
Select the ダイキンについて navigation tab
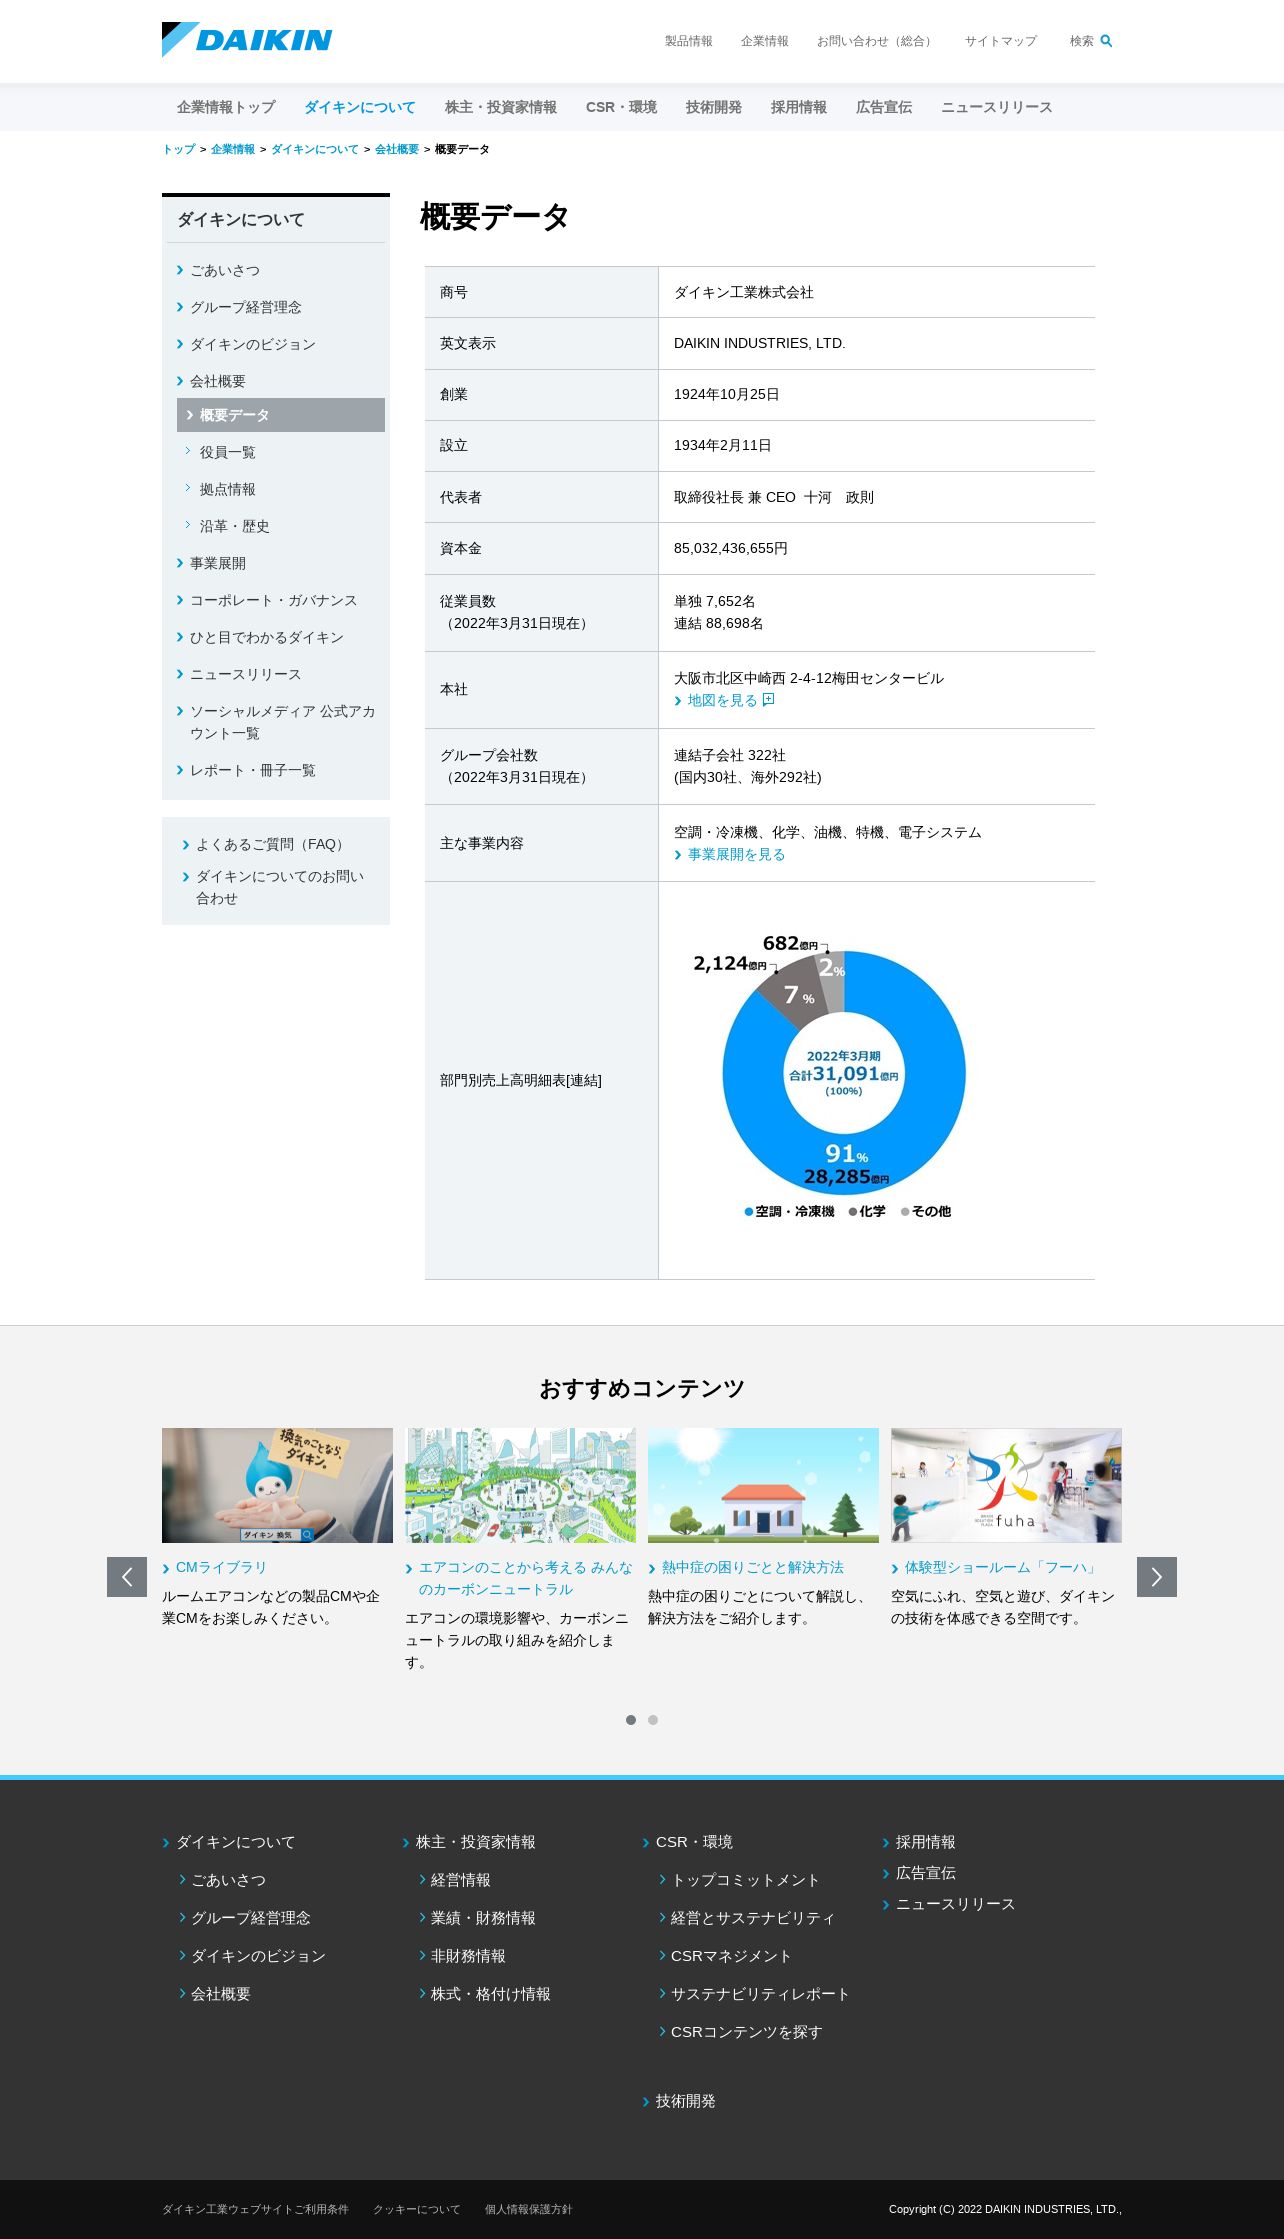point(360,107)
